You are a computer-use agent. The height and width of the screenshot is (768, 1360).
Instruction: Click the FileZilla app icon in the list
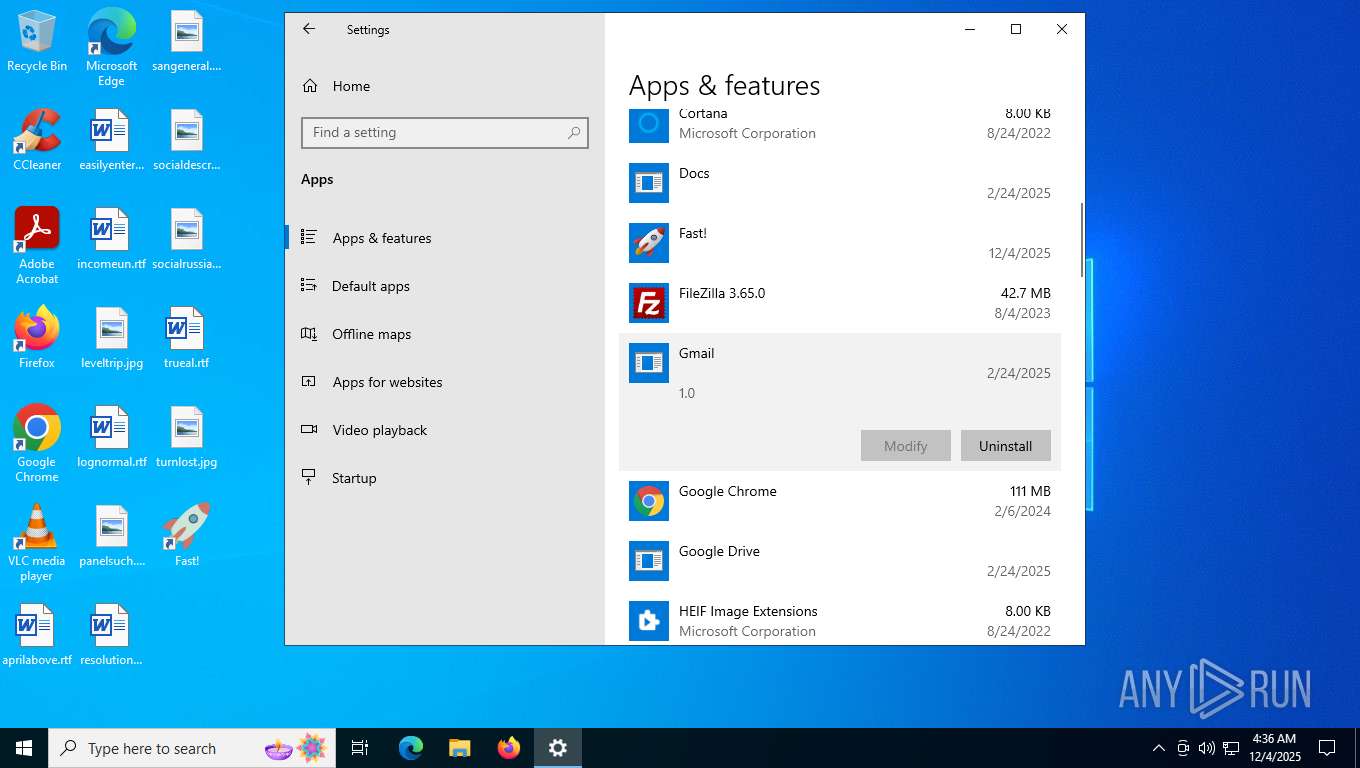pos(649,303)
